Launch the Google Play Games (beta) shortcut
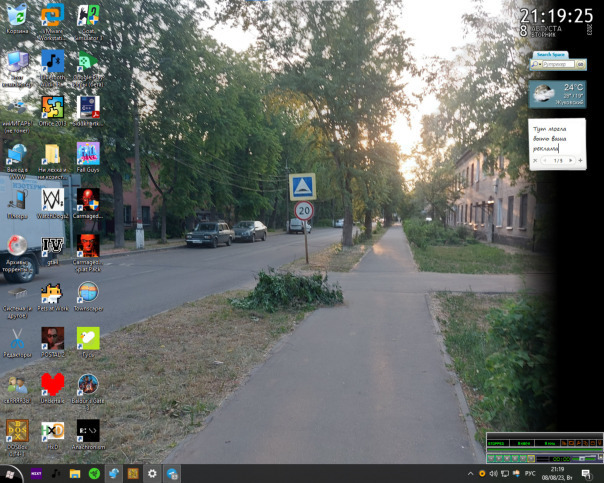This screenshot has width=604, height=483. (x=88, y=68)
